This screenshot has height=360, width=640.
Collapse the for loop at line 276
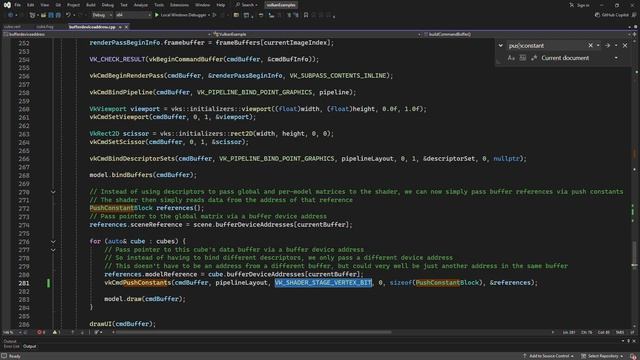[x=53, y=242]
